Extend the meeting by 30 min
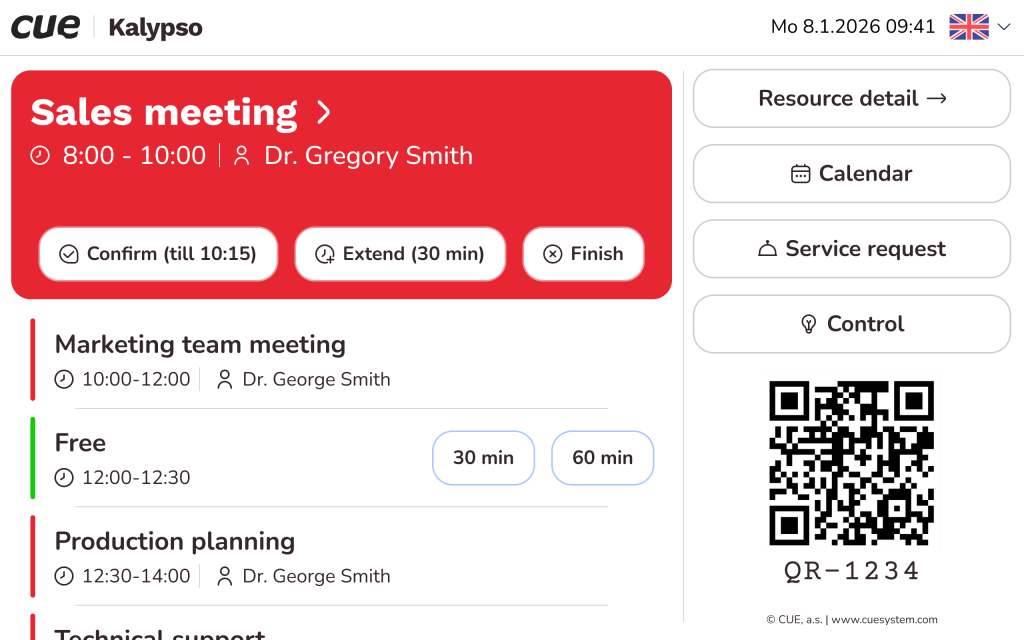Viewport: 1024px width, 640px height. (400, 254)
